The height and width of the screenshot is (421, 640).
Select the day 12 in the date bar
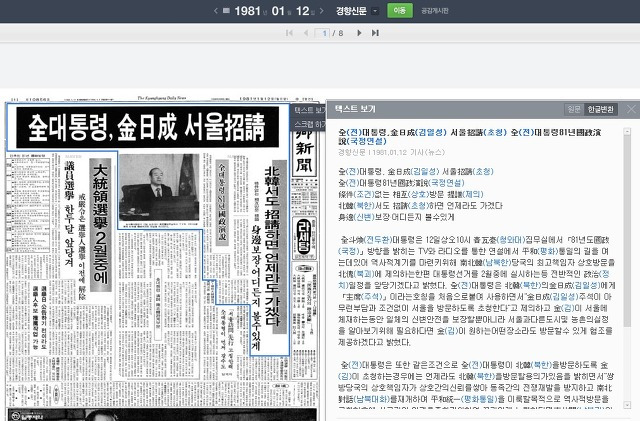pyautogui.click(x=302, y=11)
